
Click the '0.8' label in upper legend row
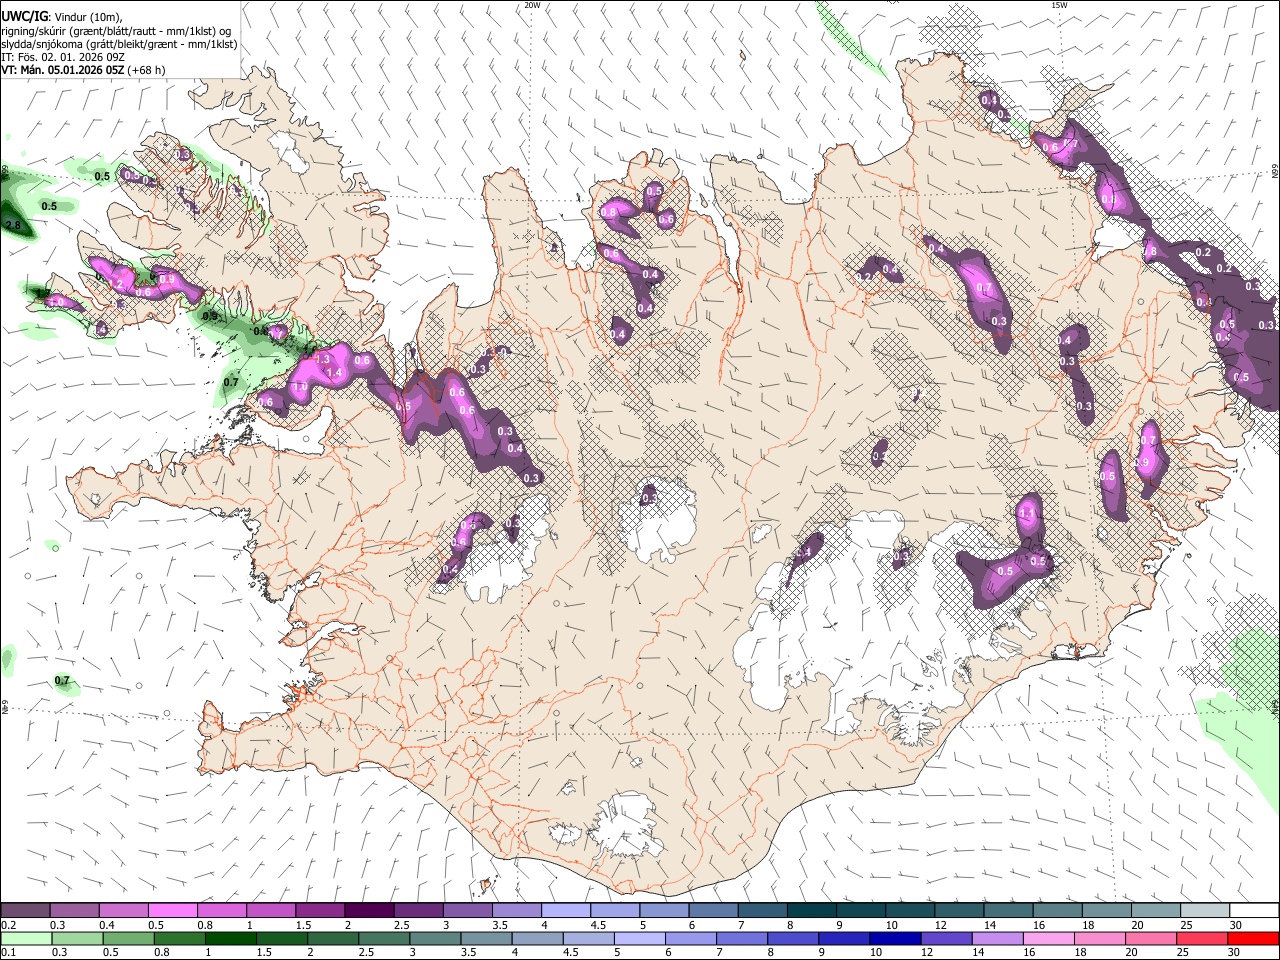204,925
